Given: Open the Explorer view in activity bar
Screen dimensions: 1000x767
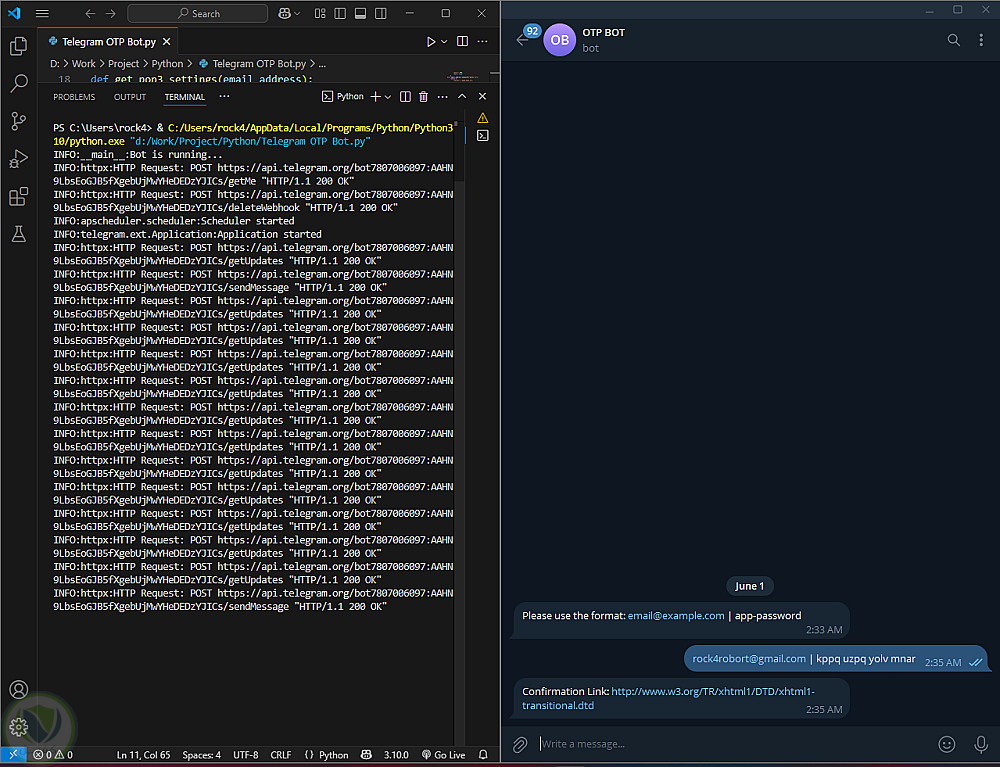Looking at the screenshot, I should [18, 46].
